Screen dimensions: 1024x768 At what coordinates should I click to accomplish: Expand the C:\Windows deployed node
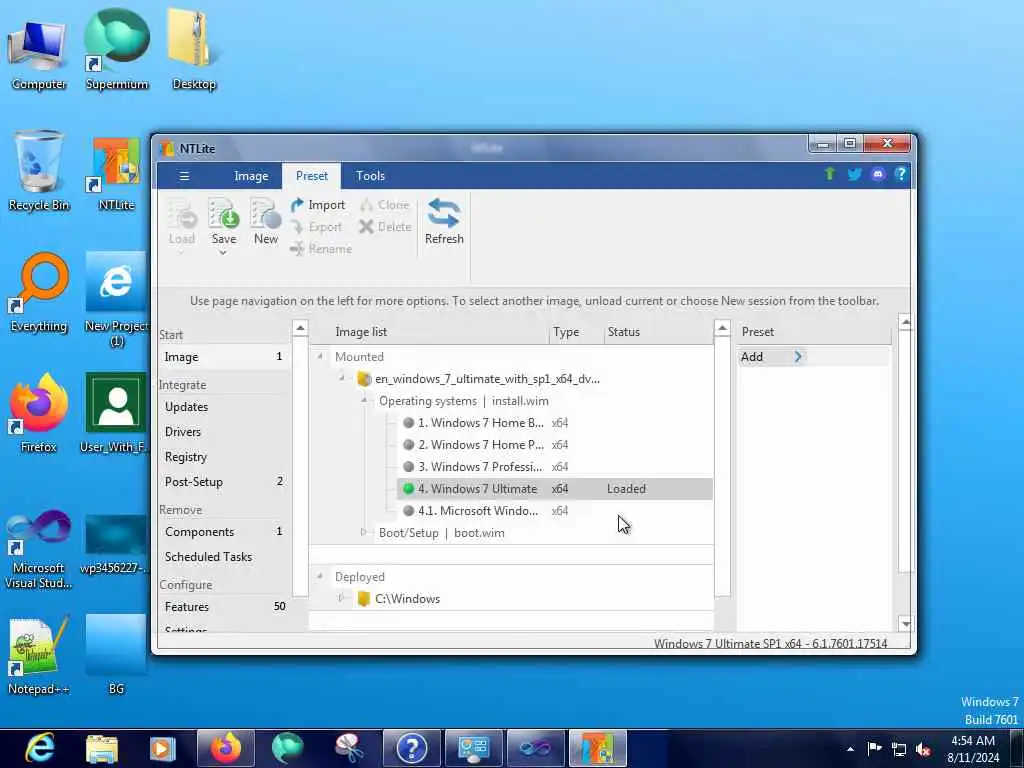[x=342, y=598]
